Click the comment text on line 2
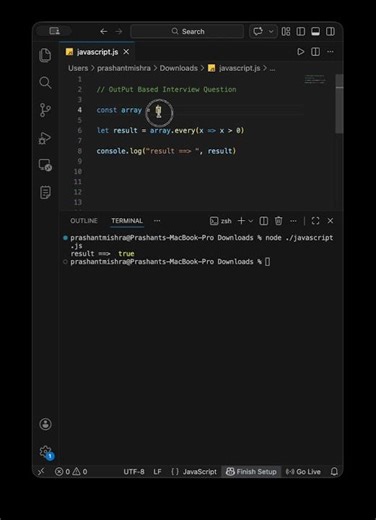The height and width of the screenshot is (520, 376). coord(166,90)
